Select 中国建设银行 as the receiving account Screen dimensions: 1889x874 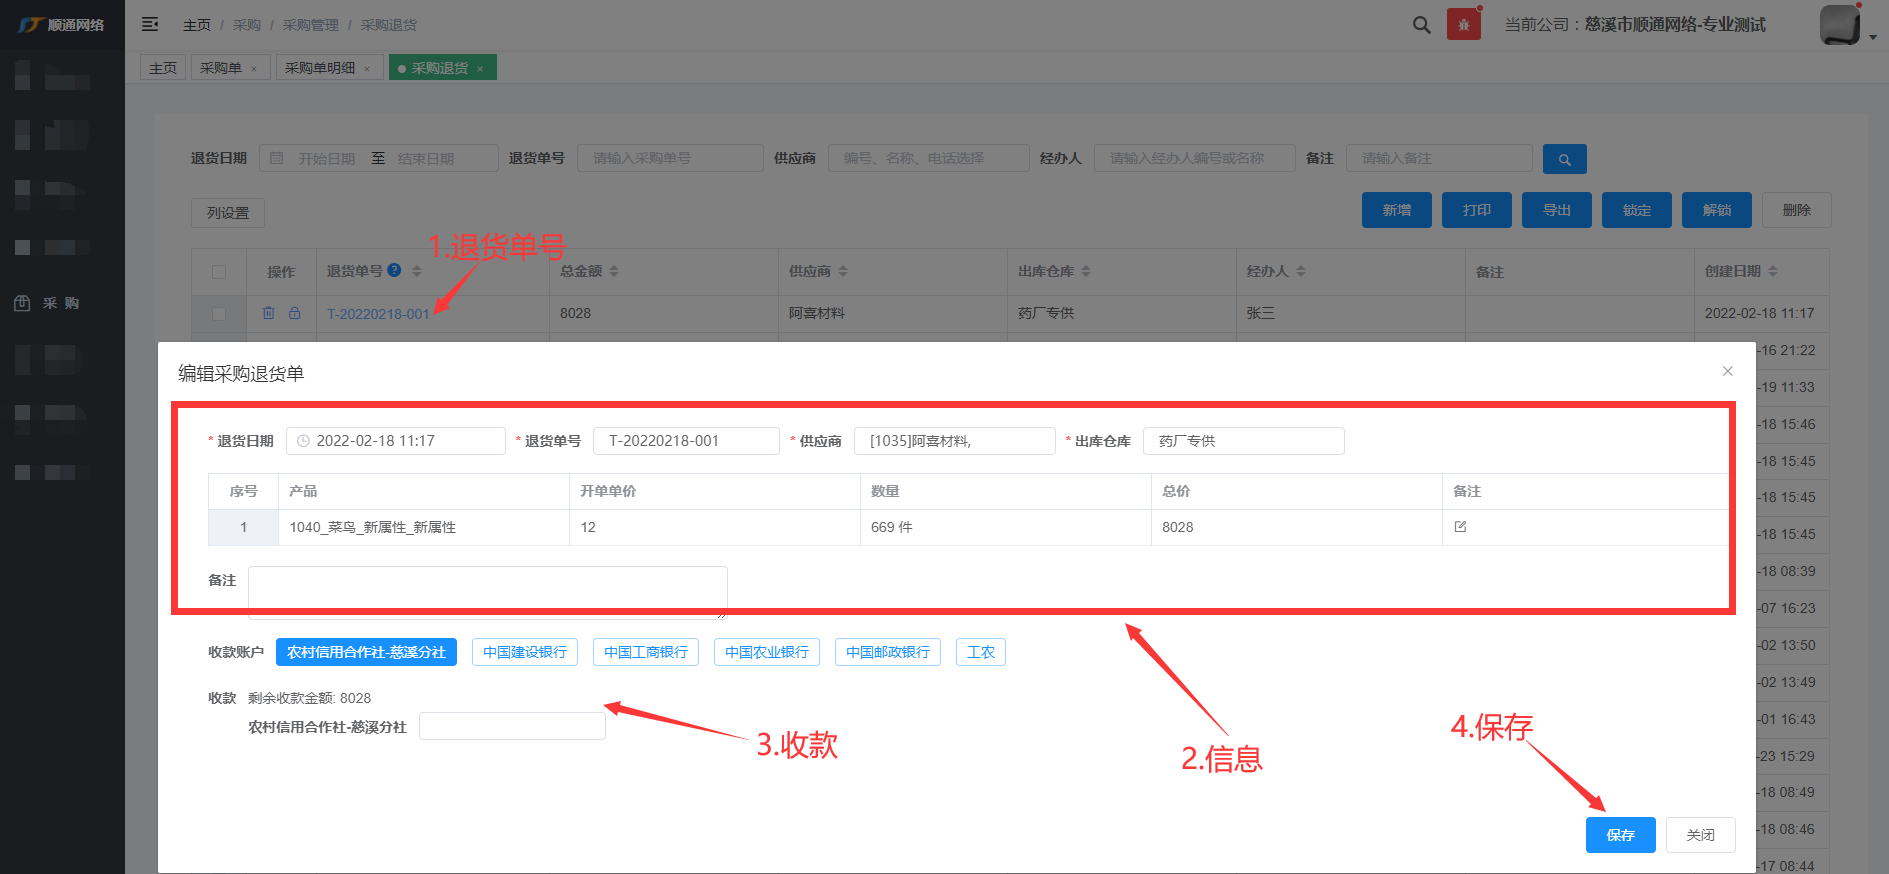[x=525, y=652]
